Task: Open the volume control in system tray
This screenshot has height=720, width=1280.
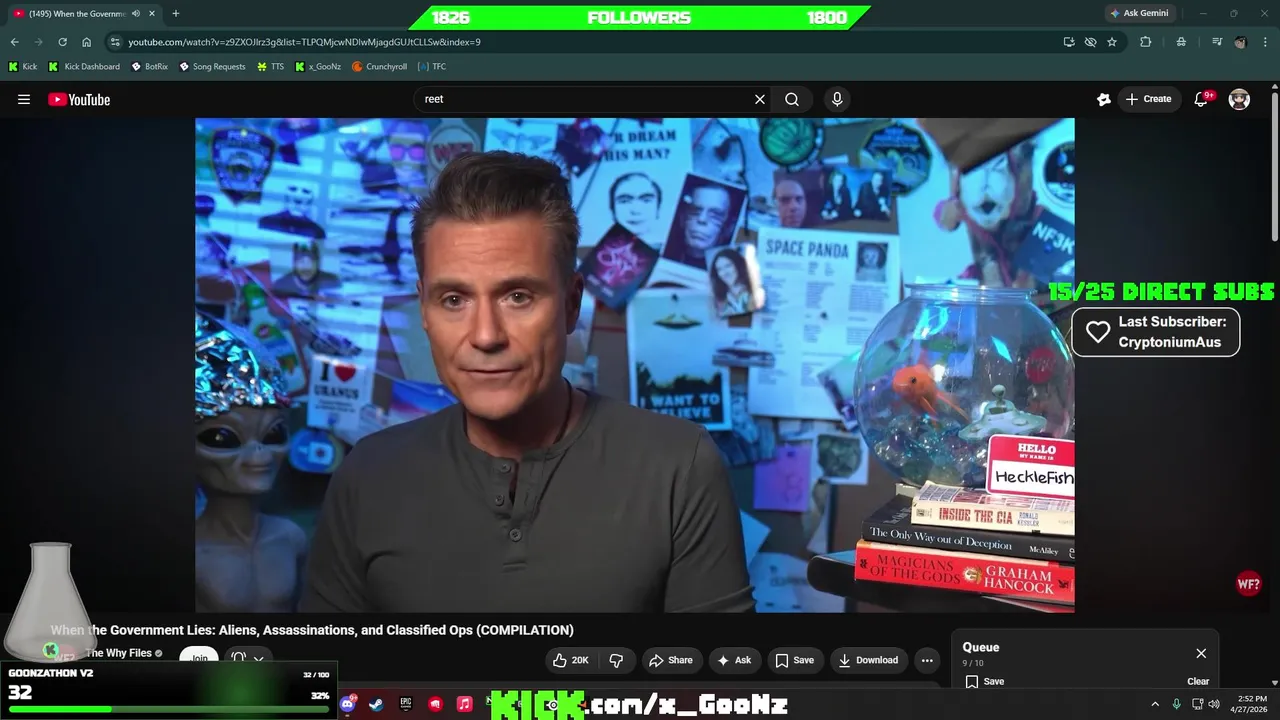Action: pos(1213,704)
